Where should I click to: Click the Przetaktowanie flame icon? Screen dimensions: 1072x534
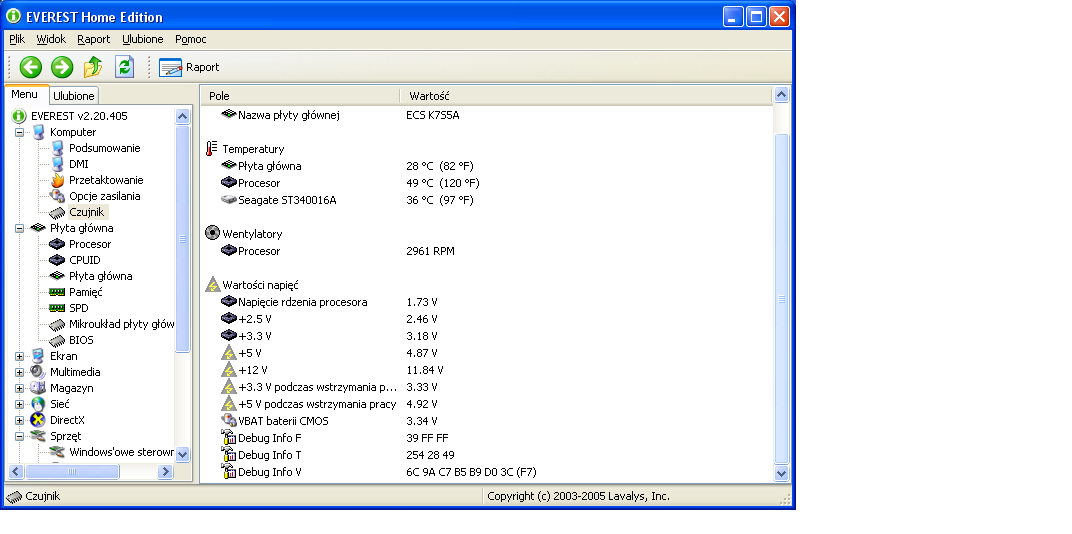pos(57,180)
